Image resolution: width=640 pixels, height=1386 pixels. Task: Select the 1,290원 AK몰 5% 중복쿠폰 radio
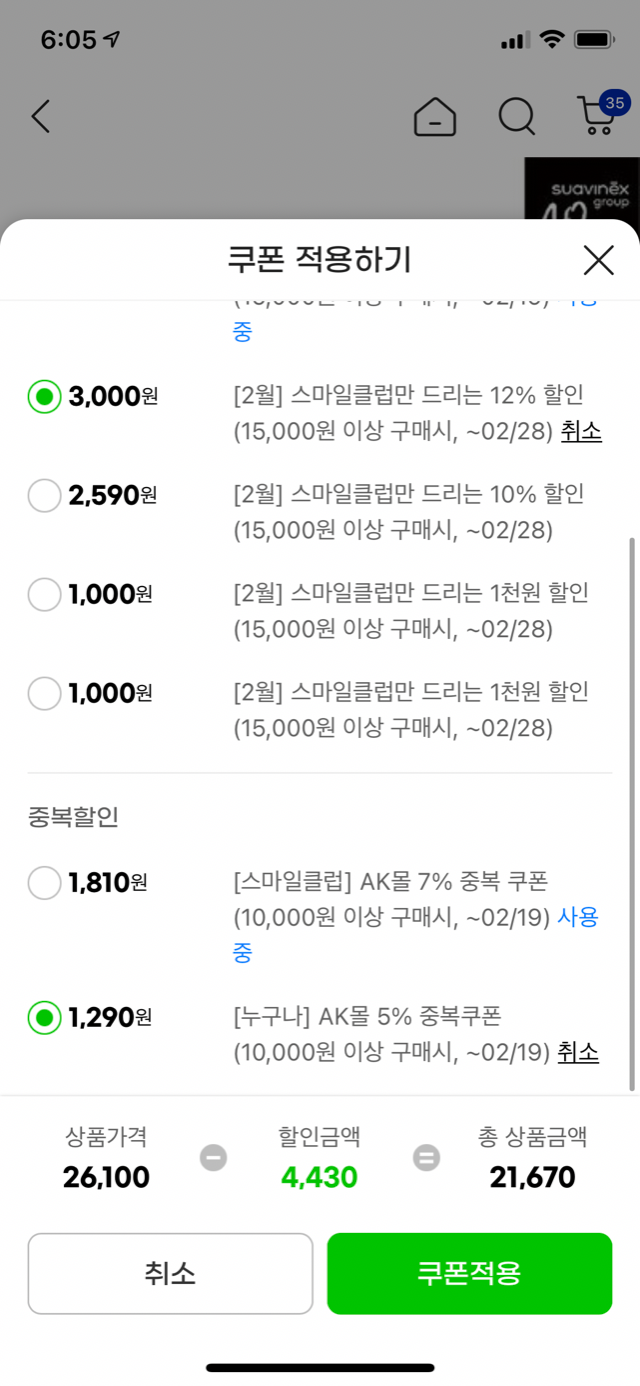click(44, 1019)
